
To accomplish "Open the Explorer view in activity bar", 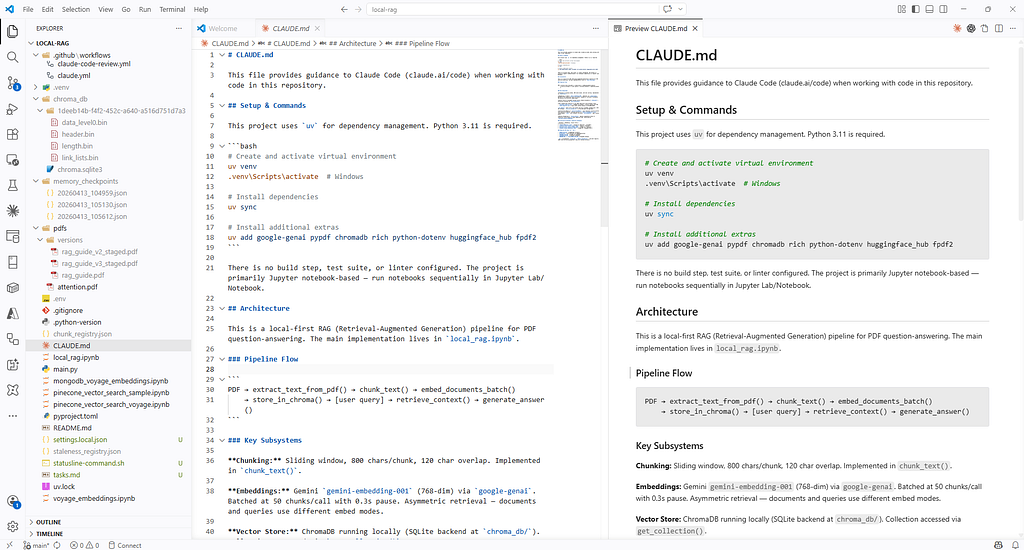I will pyautogui.click(x=12, y=31).
